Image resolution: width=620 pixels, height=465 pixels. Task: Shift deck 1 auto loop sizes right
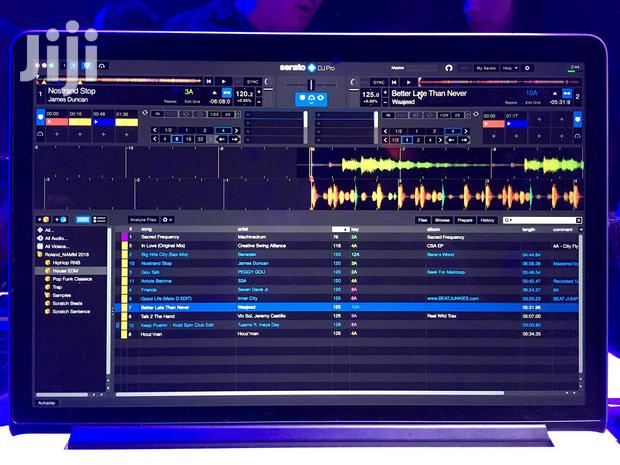click(236, 130)
